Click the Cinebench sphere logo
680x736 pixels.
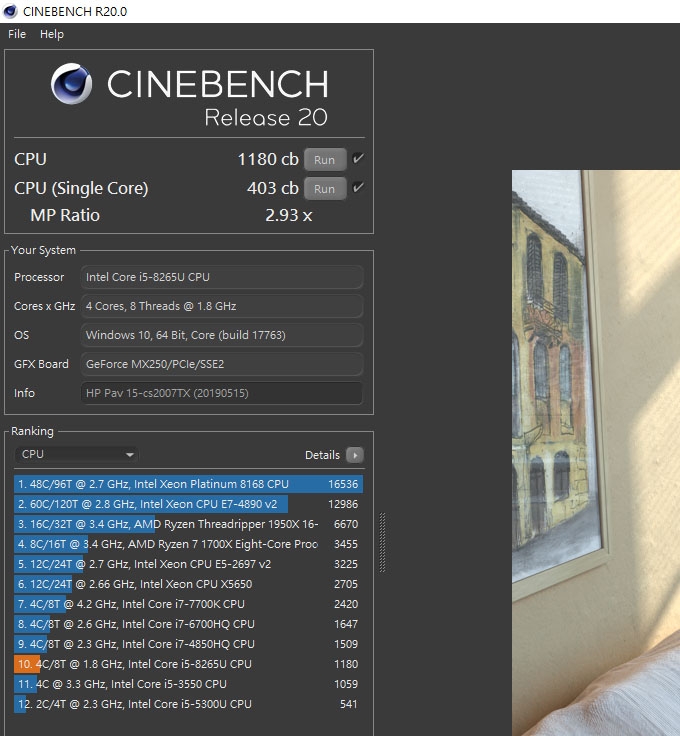[71, 84]
